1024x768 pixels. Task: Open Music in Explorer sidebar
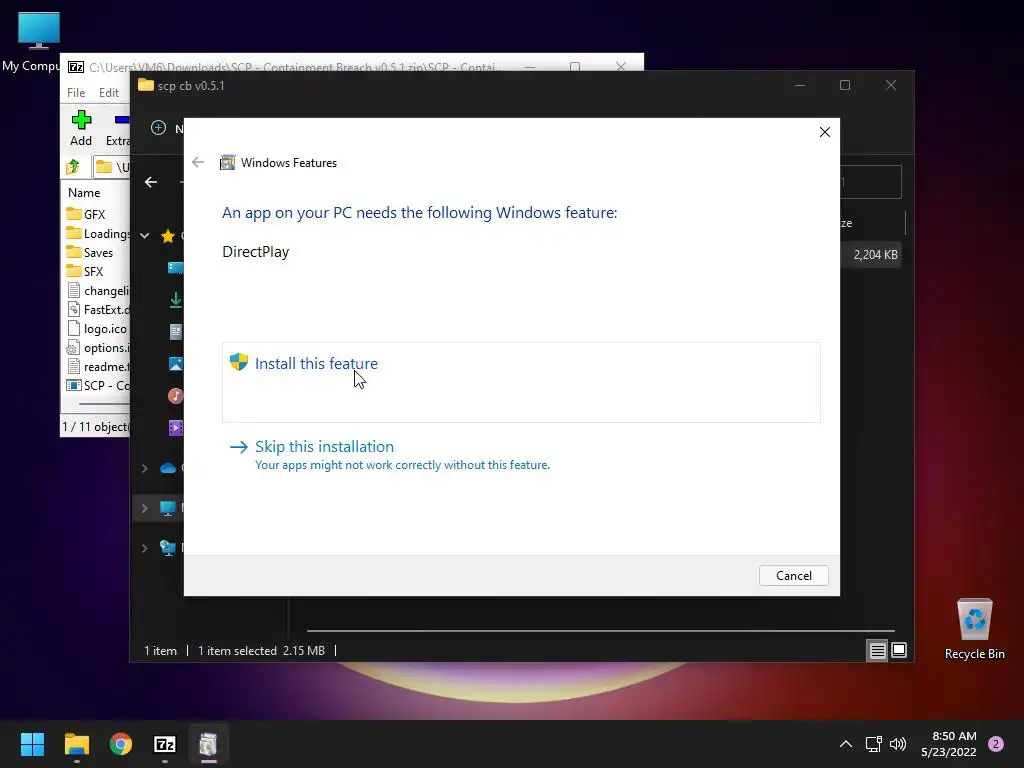point(176,396)
